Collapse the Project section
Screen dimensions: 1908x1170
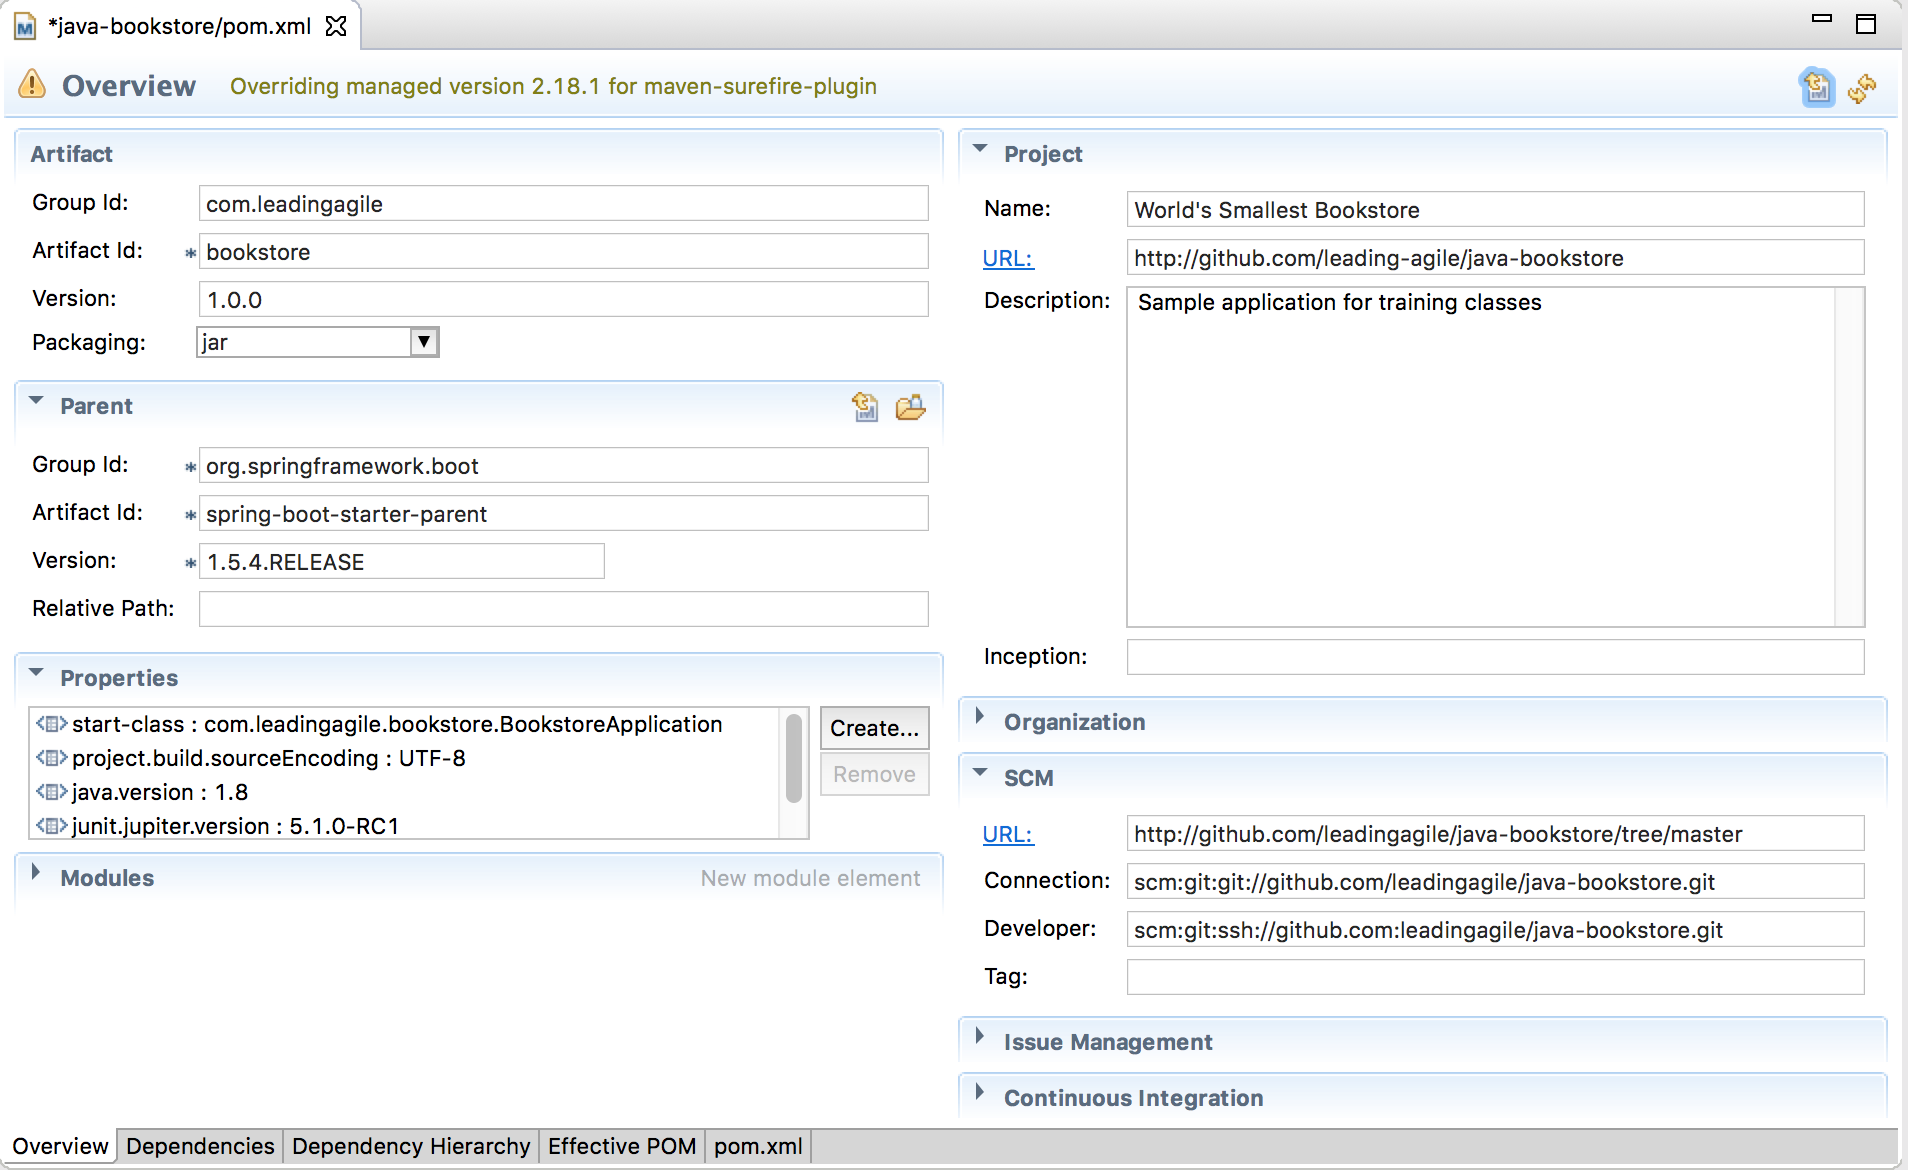tap(981, 149)
